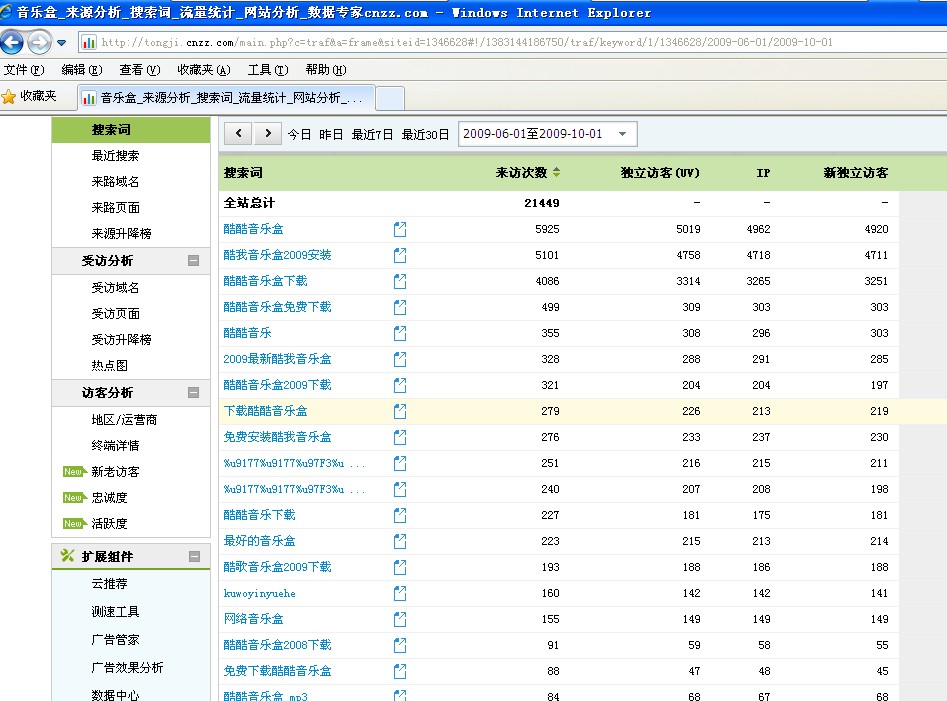
Task: Open external link icon for 酷酷音乐盒2008下载
Action: pyautogui.click(x=400, y=645)
